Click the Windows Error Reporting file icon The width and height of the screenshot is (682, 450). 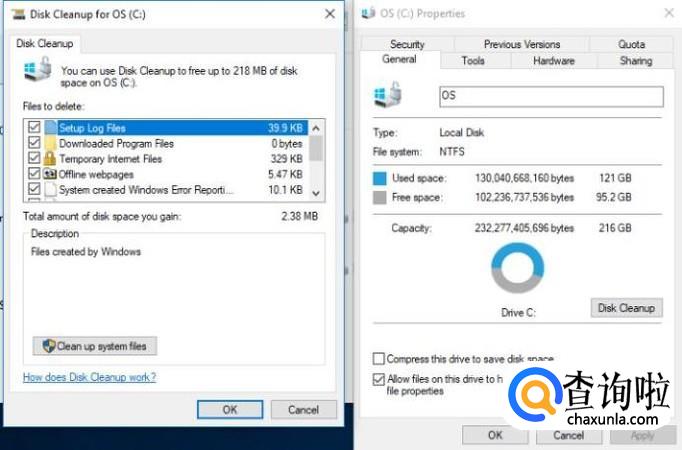50,189
